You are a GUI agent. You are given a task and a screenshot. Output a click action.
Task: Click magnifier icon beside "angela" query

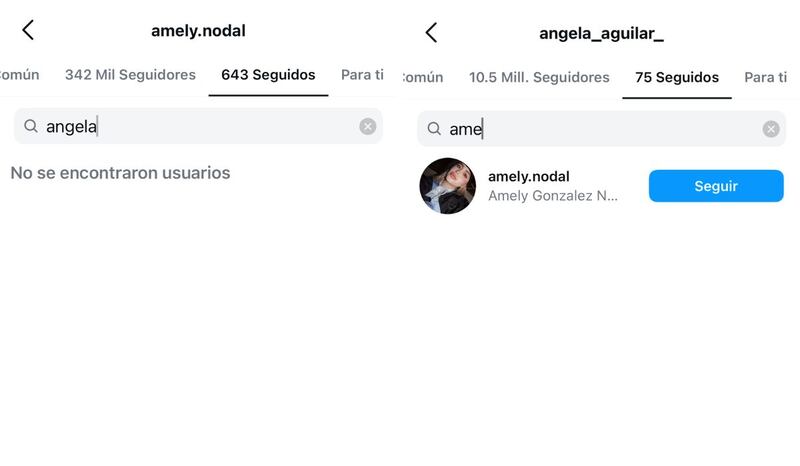point(31,126)
